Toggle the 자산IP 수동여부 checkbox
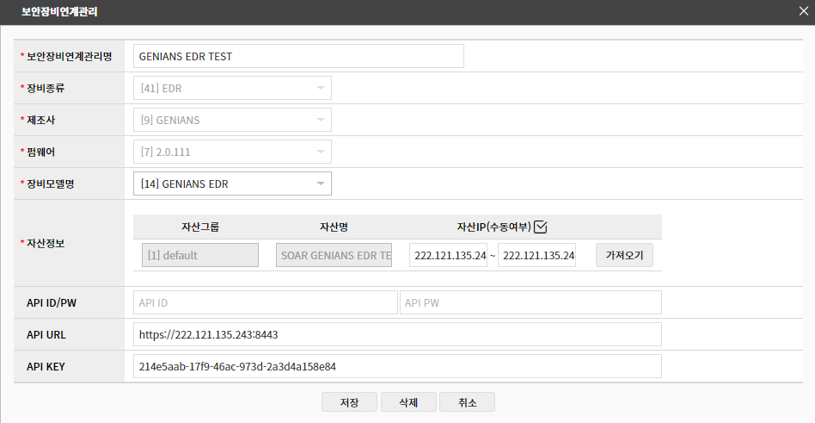This screenshot has height=423, width=815. (x=541, y=226)
